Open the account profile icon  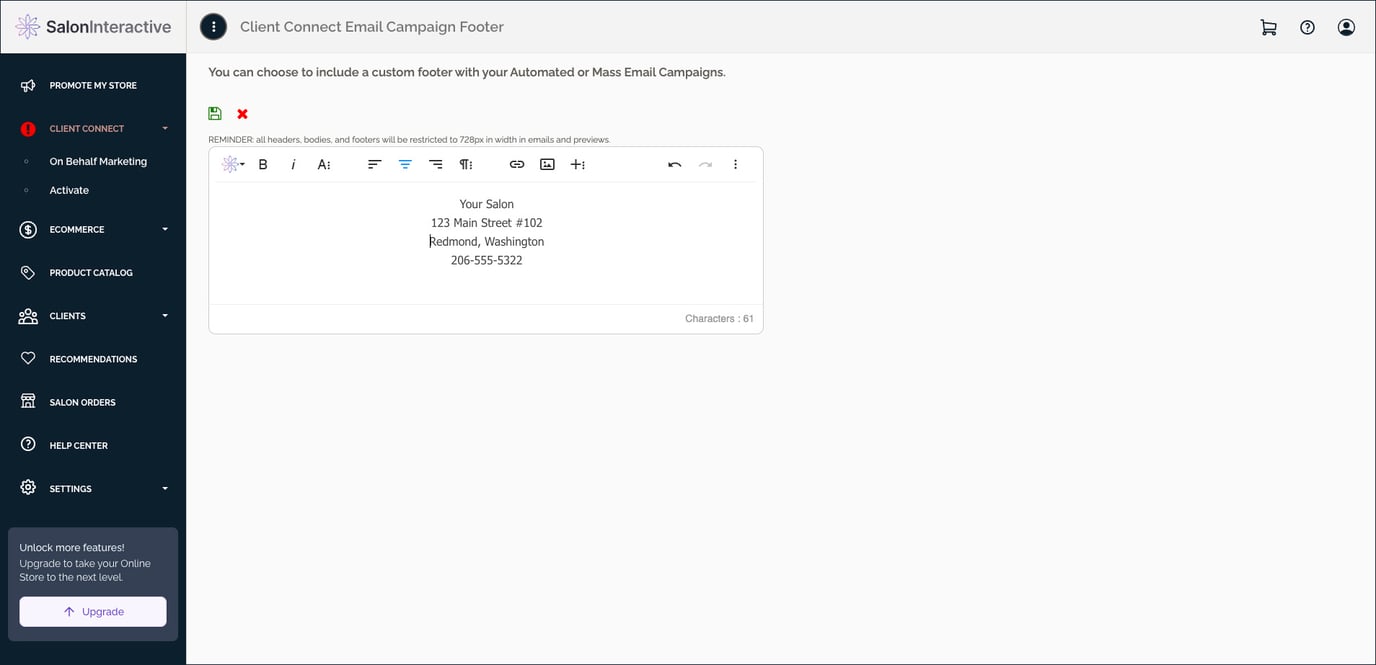click(1345, 27)
